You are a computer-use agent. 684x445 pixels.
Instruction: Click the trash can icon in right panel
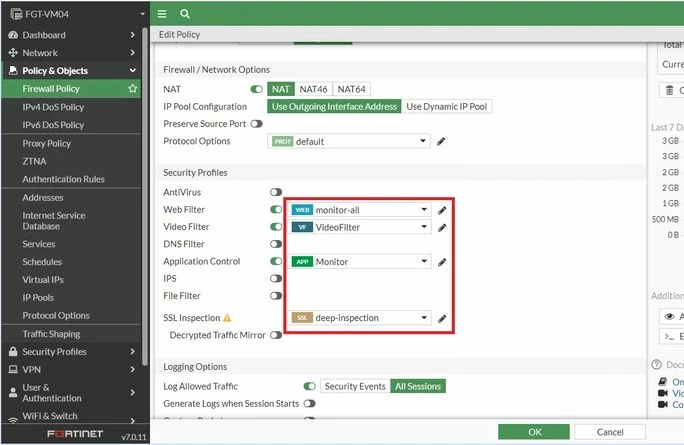[x=669, y=90]
